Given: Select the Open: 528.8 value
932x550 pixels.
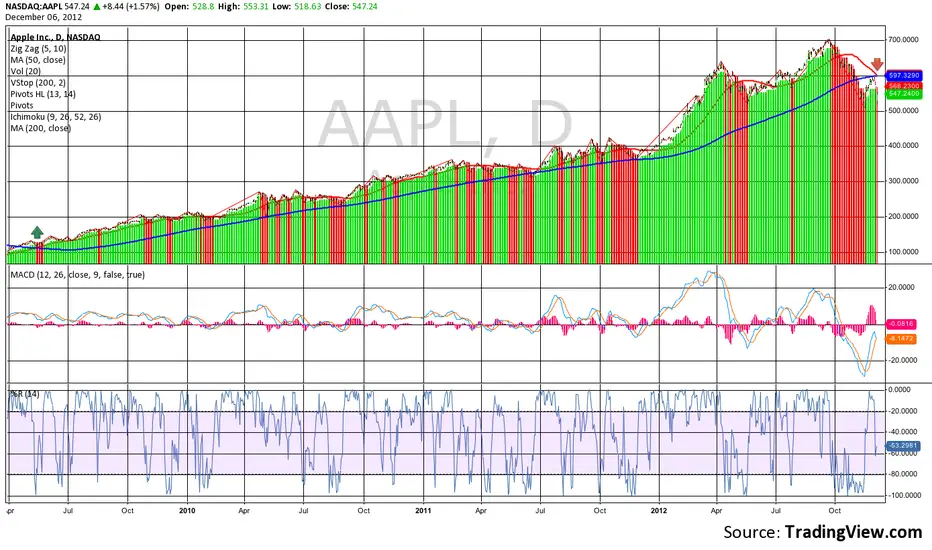Looking at the screenshot, I should [189, 7].
